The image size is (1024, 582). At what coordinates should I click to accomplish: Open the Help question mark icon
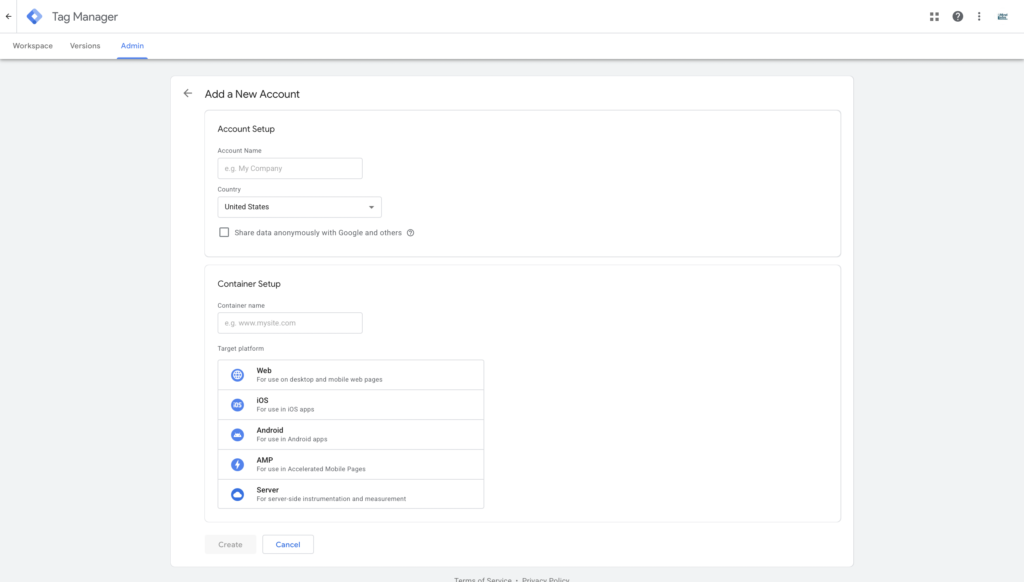pyautogui.click(x=958, y=16)
